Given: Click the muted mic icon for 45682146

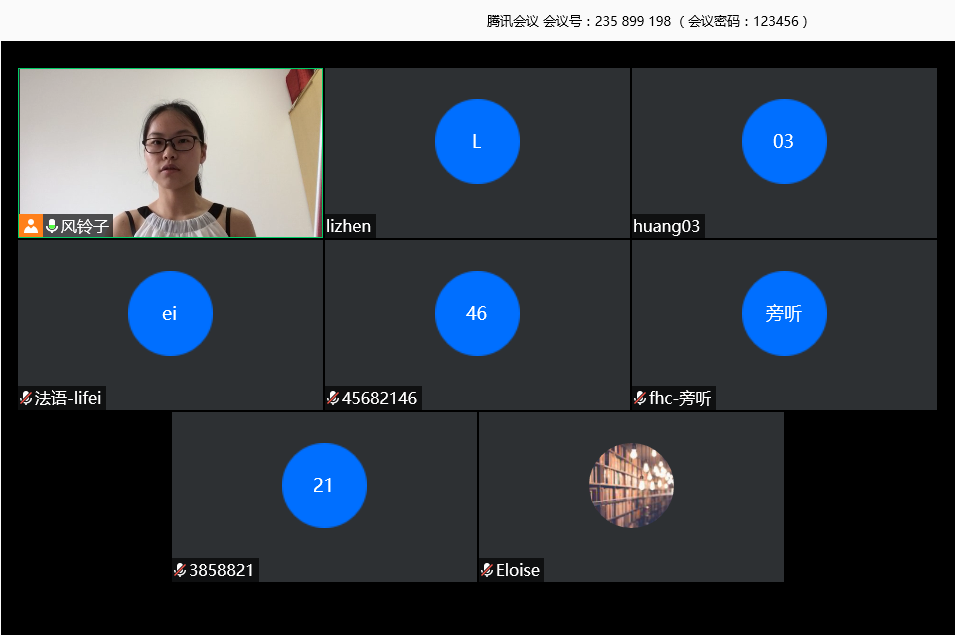Looking at the screenshot, I should pyautogui.click(x=333, y=398).
